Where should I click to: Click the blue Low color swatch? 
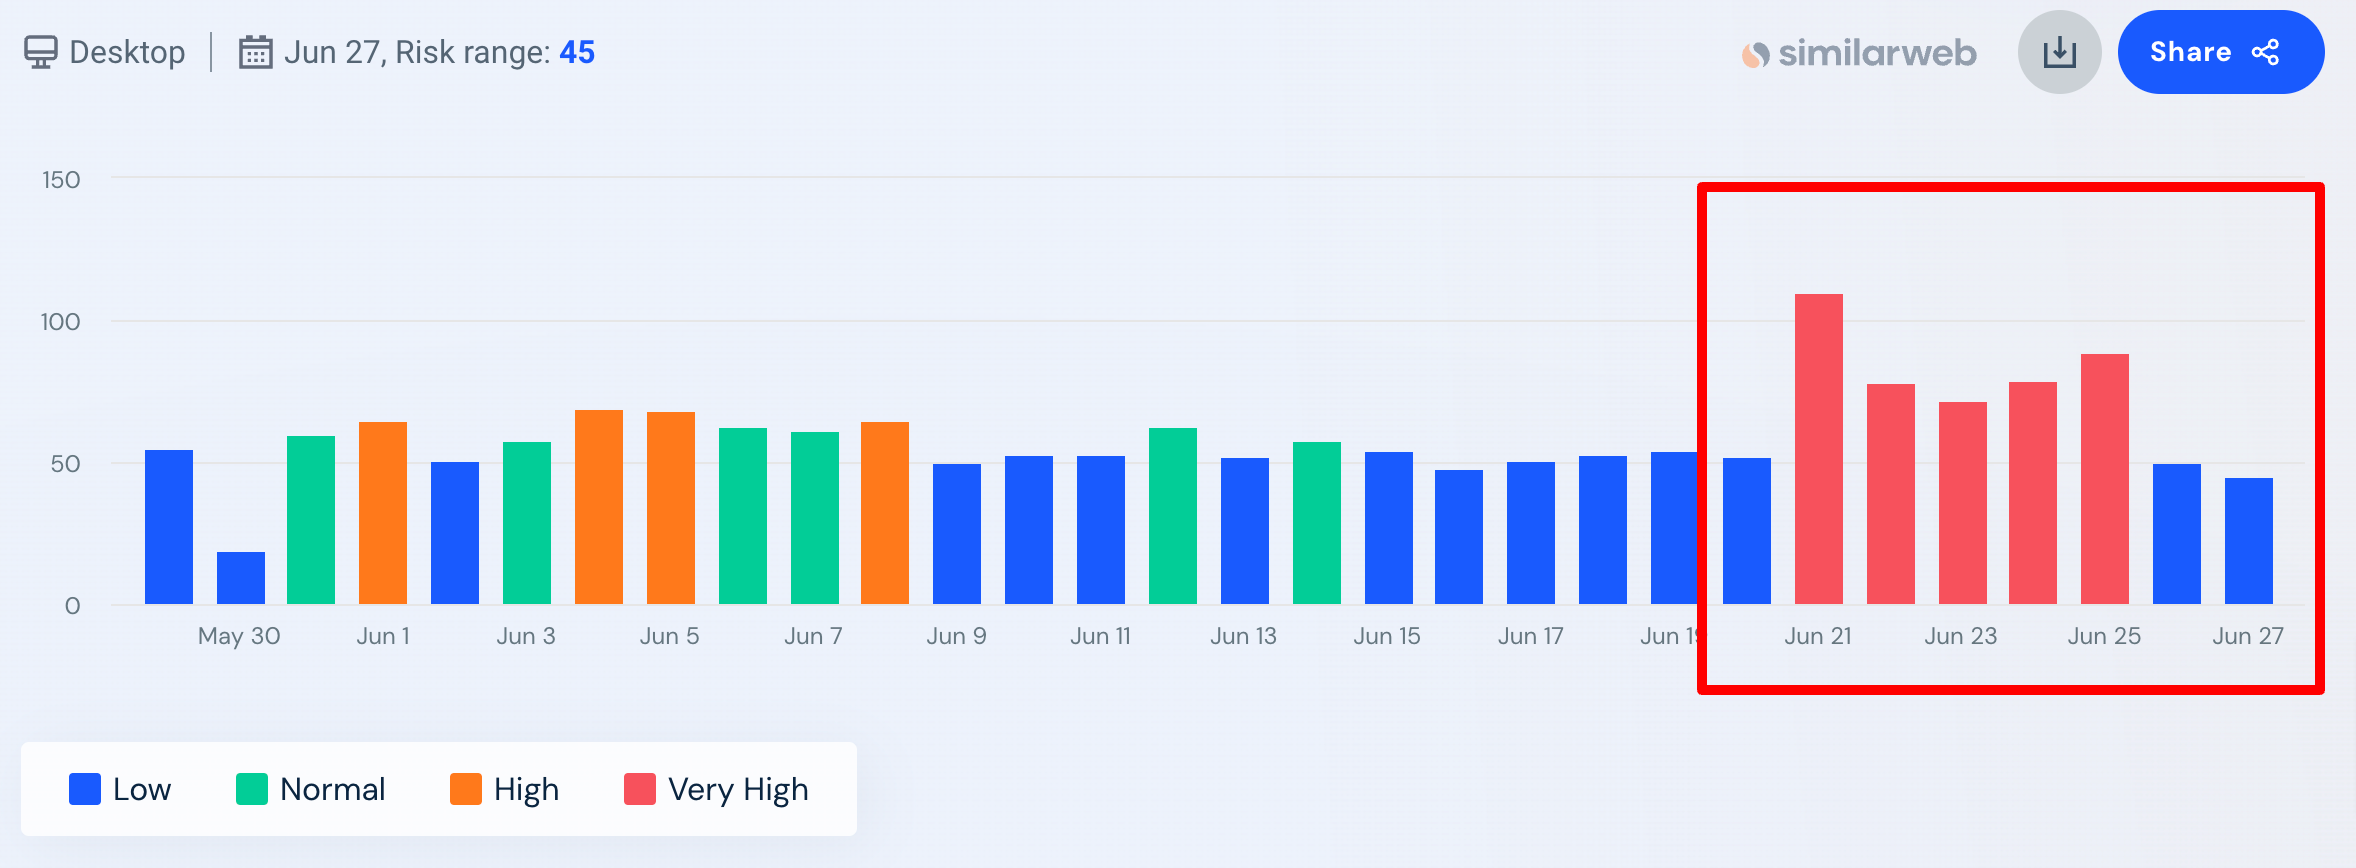[85, 789]
